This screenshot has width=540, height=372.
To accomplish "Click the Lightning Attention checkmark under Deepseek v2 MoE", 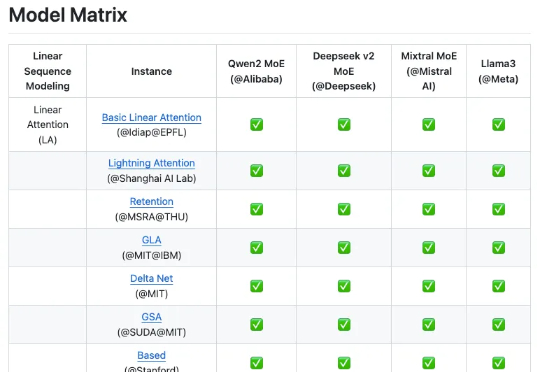I will [344, 170].
